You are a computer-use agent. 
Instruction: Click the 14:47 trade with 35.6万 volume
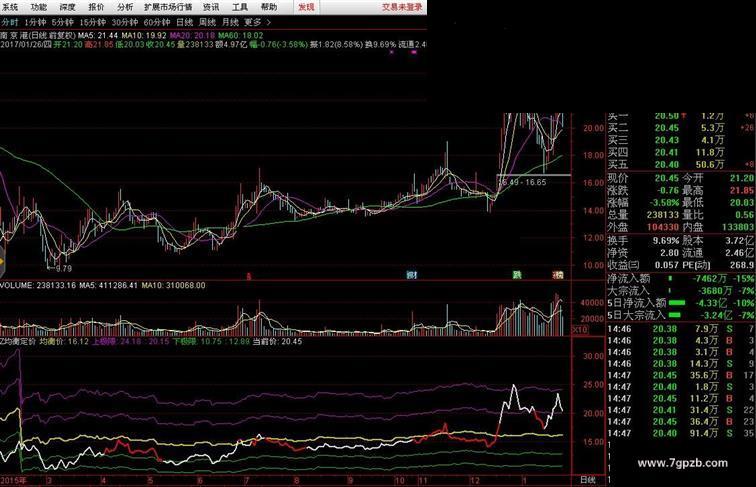point(680,375)
